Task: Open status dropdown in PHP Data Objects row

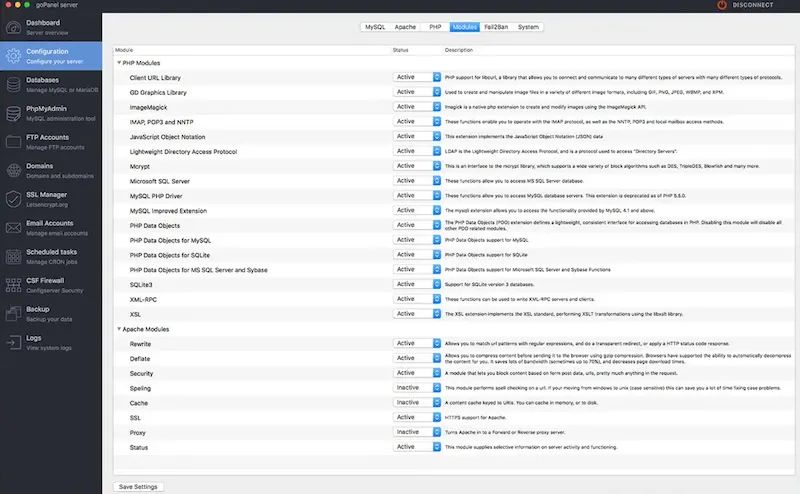Action: pyautogui.click(x=417, y=225)
